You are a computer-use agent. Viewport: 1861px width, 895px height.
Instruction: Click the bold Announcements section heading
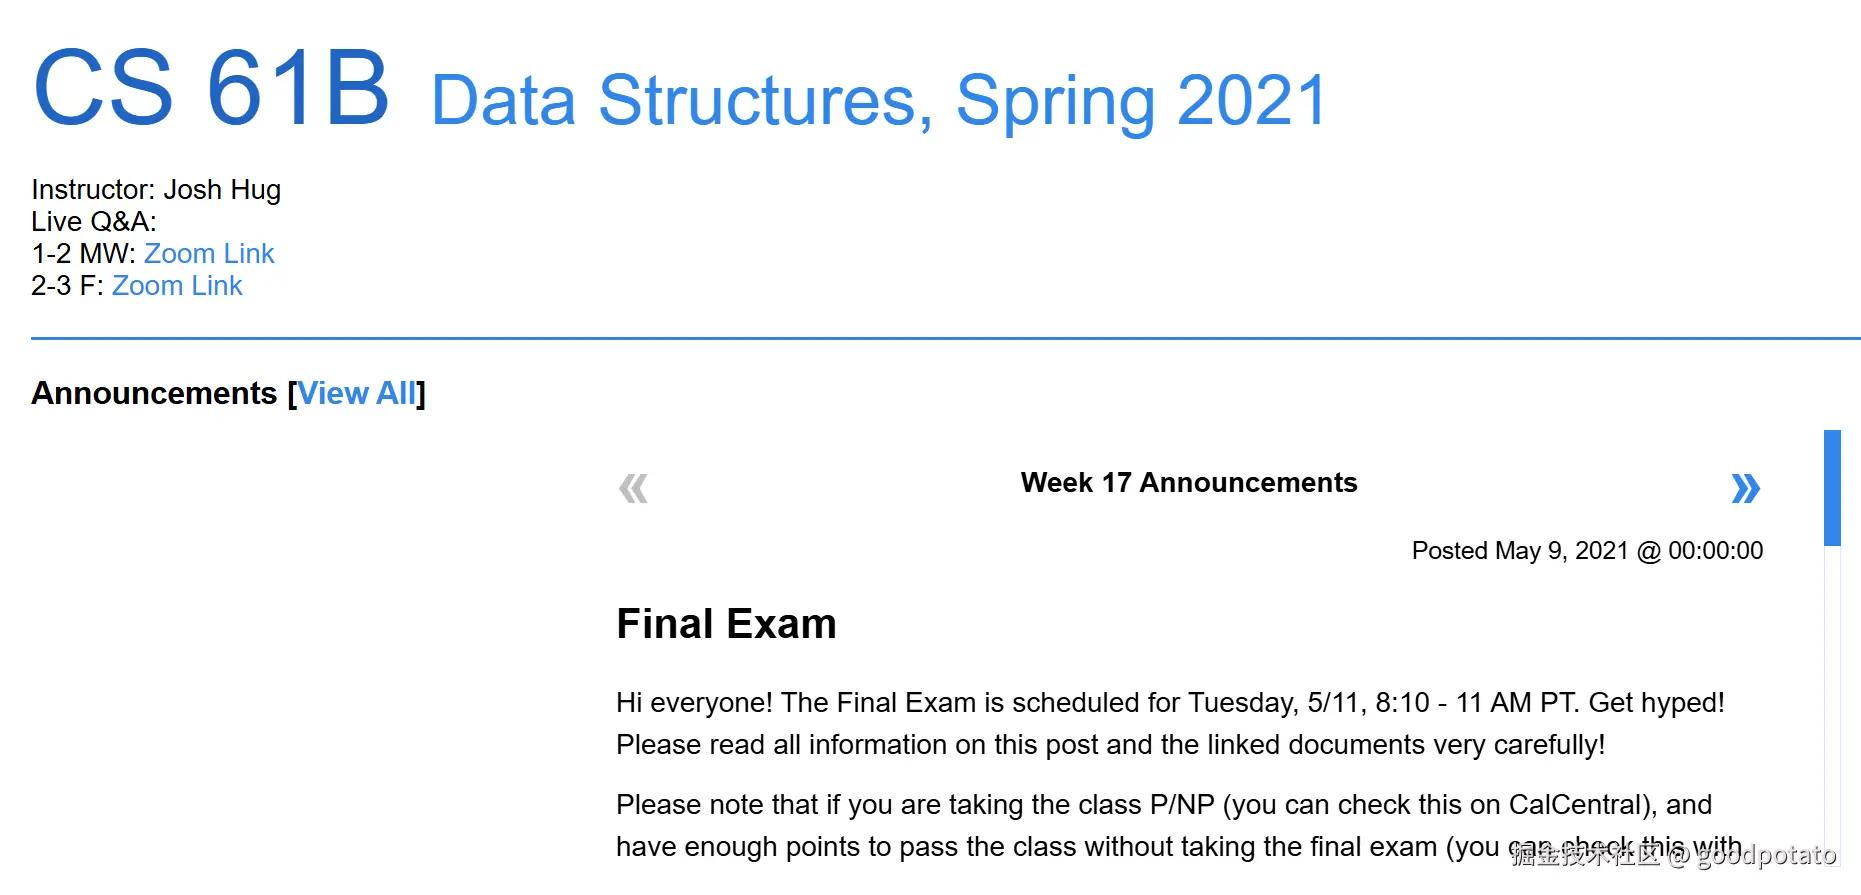154,394
